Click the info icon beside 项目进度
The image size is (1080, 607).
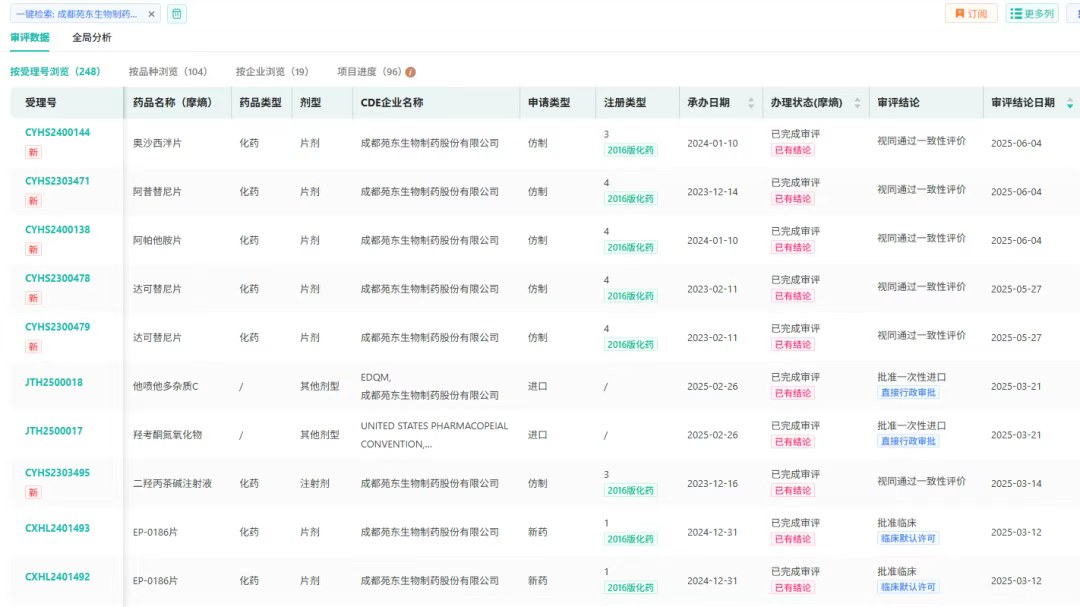(x=411, y=73)
